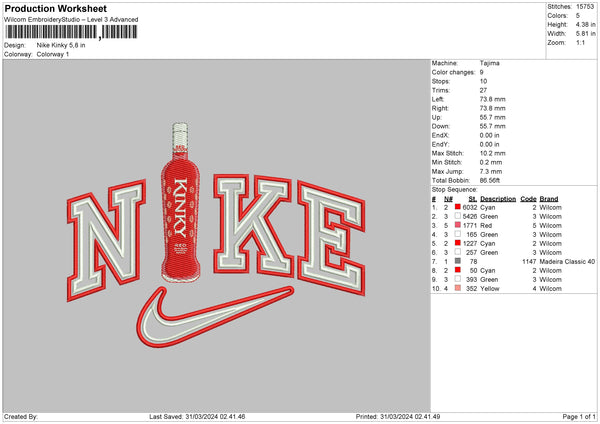Click the embroidered letter N
600x424 pixels.
106,240
